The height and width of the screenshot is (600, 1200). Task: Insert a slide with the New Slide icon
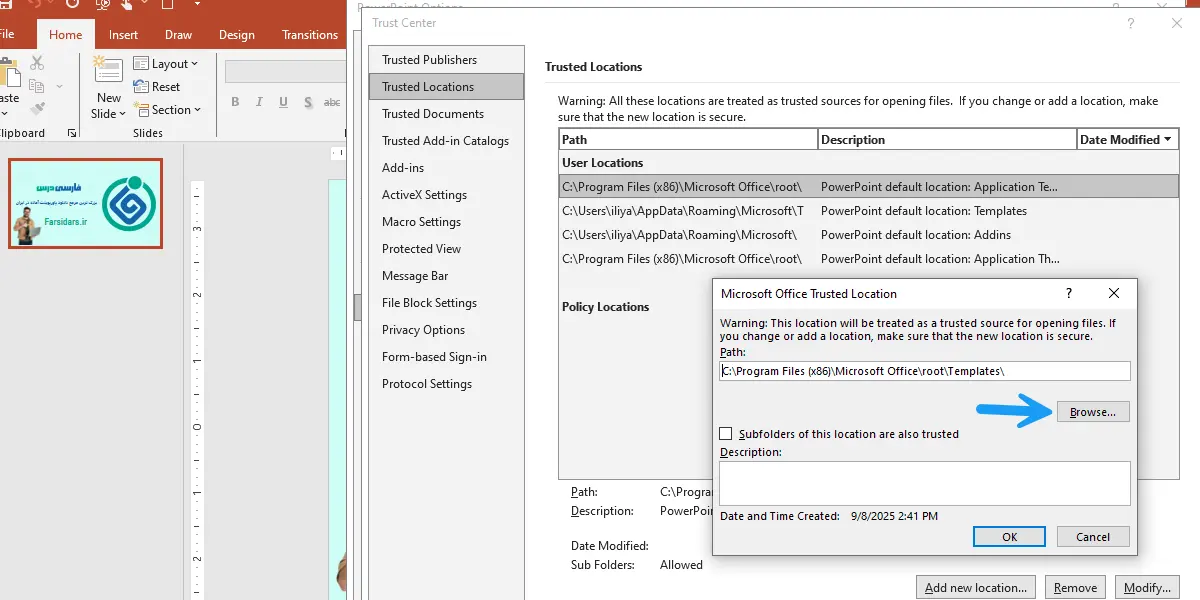[108, 70]
